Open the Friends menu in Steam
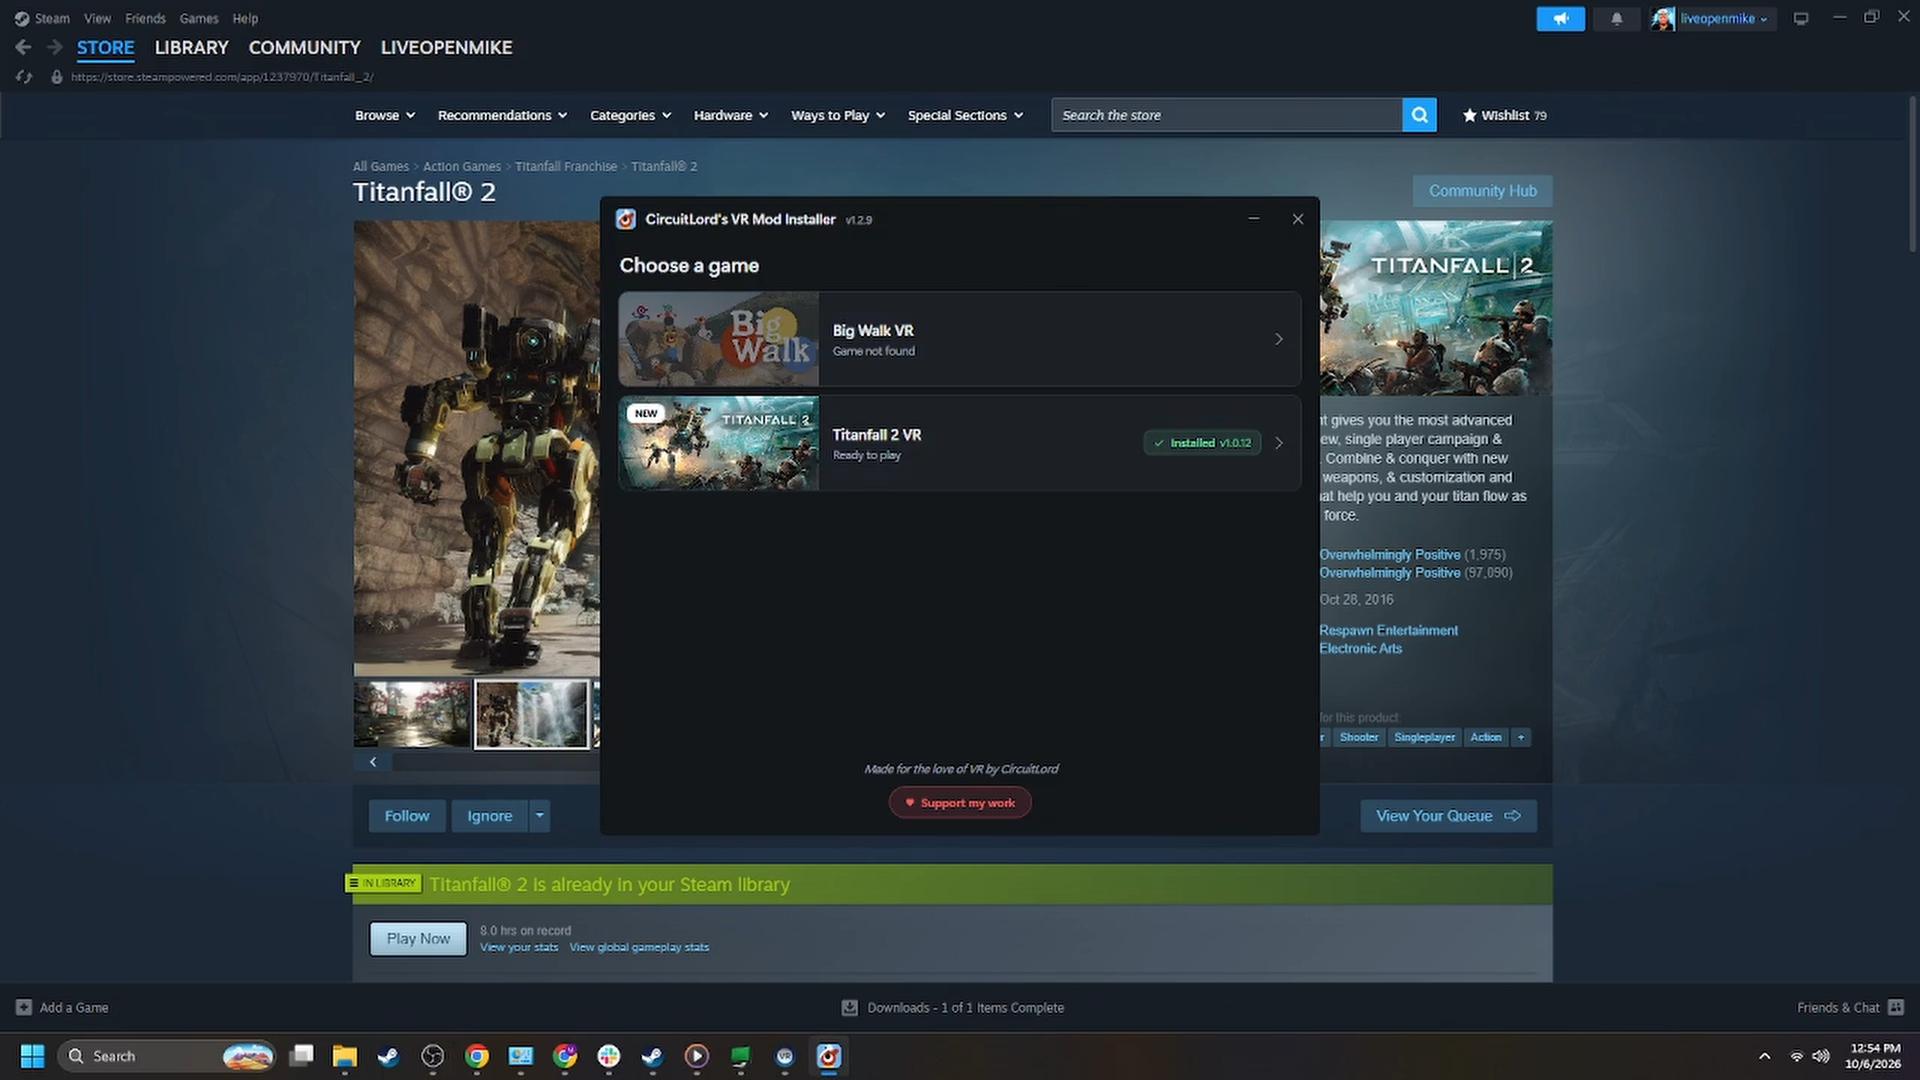 click(x=145, y=18)
